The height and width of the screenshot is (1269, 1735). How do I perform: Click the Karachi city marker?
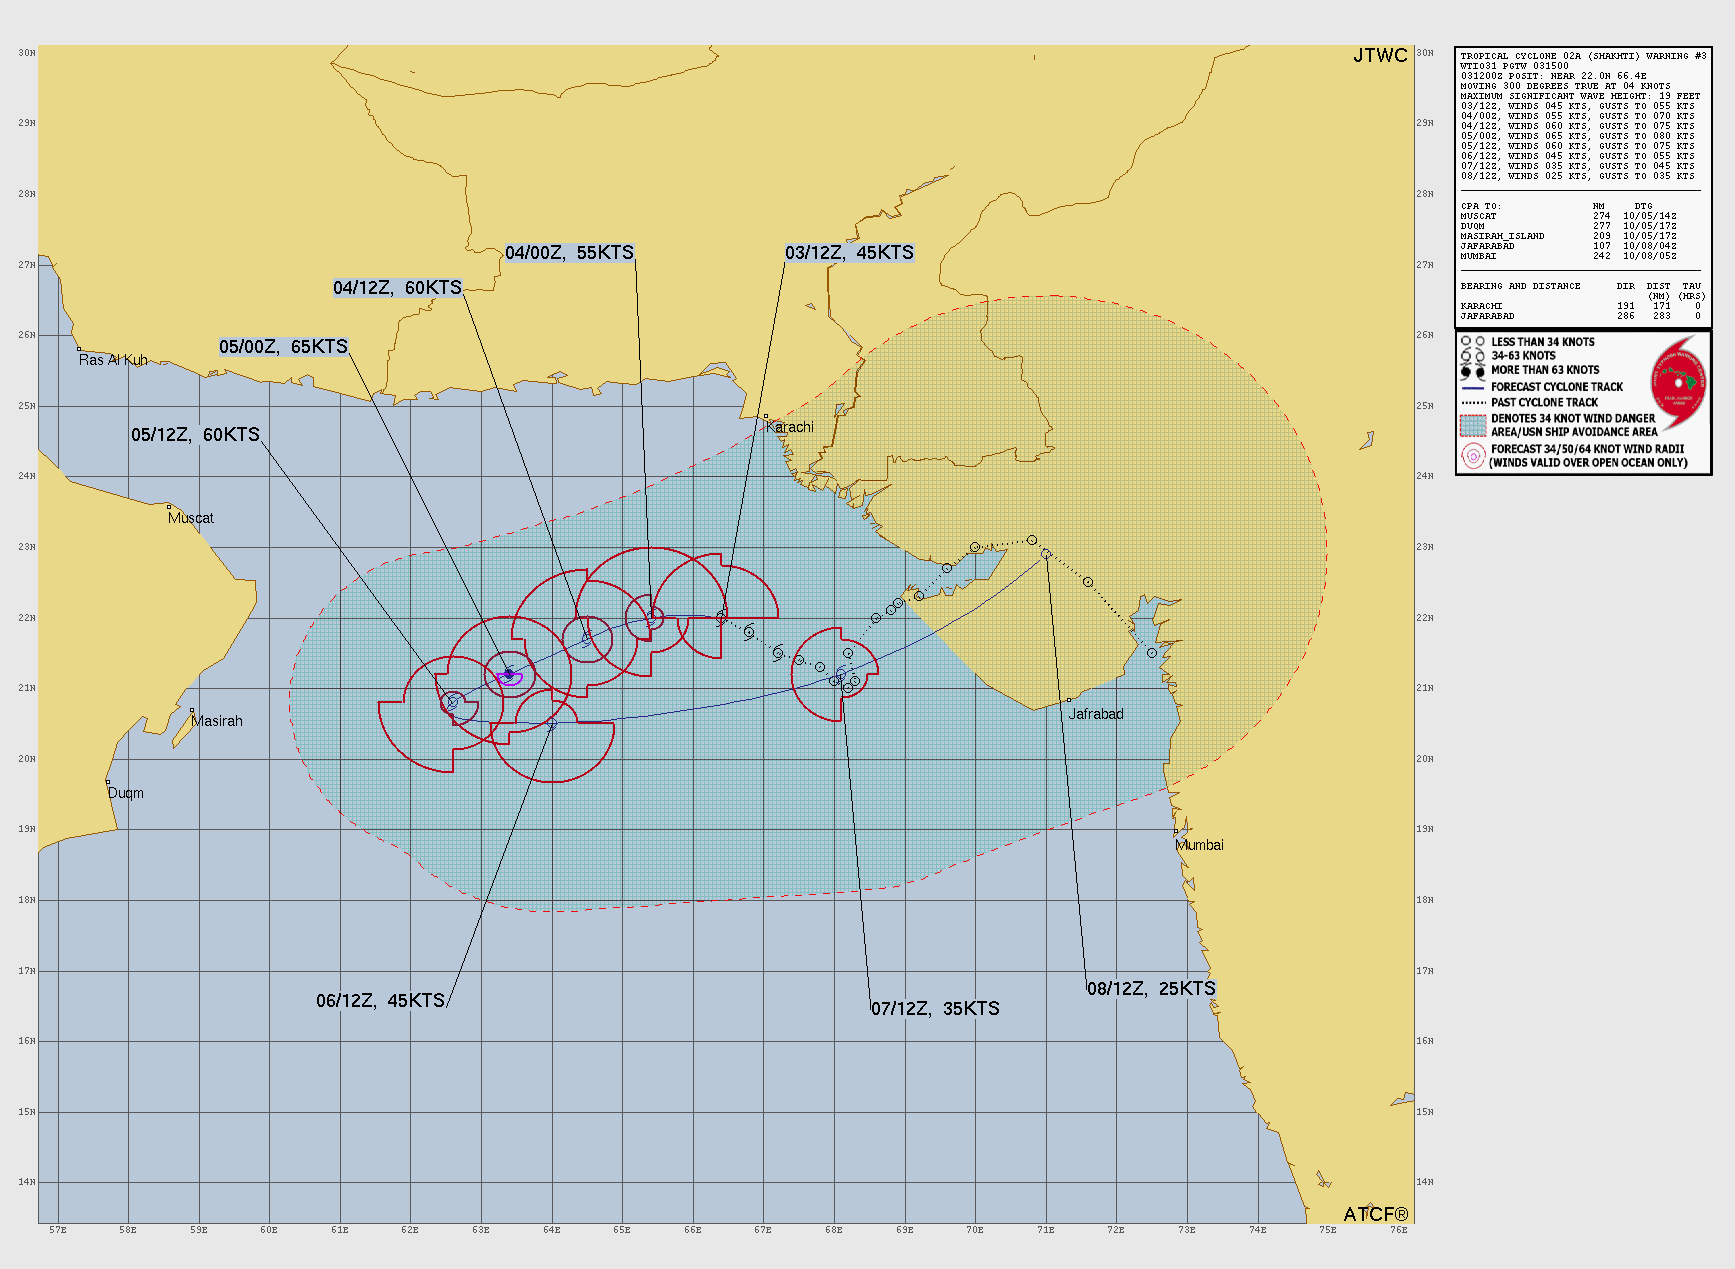pyautogui.click(x=766, y=417)
